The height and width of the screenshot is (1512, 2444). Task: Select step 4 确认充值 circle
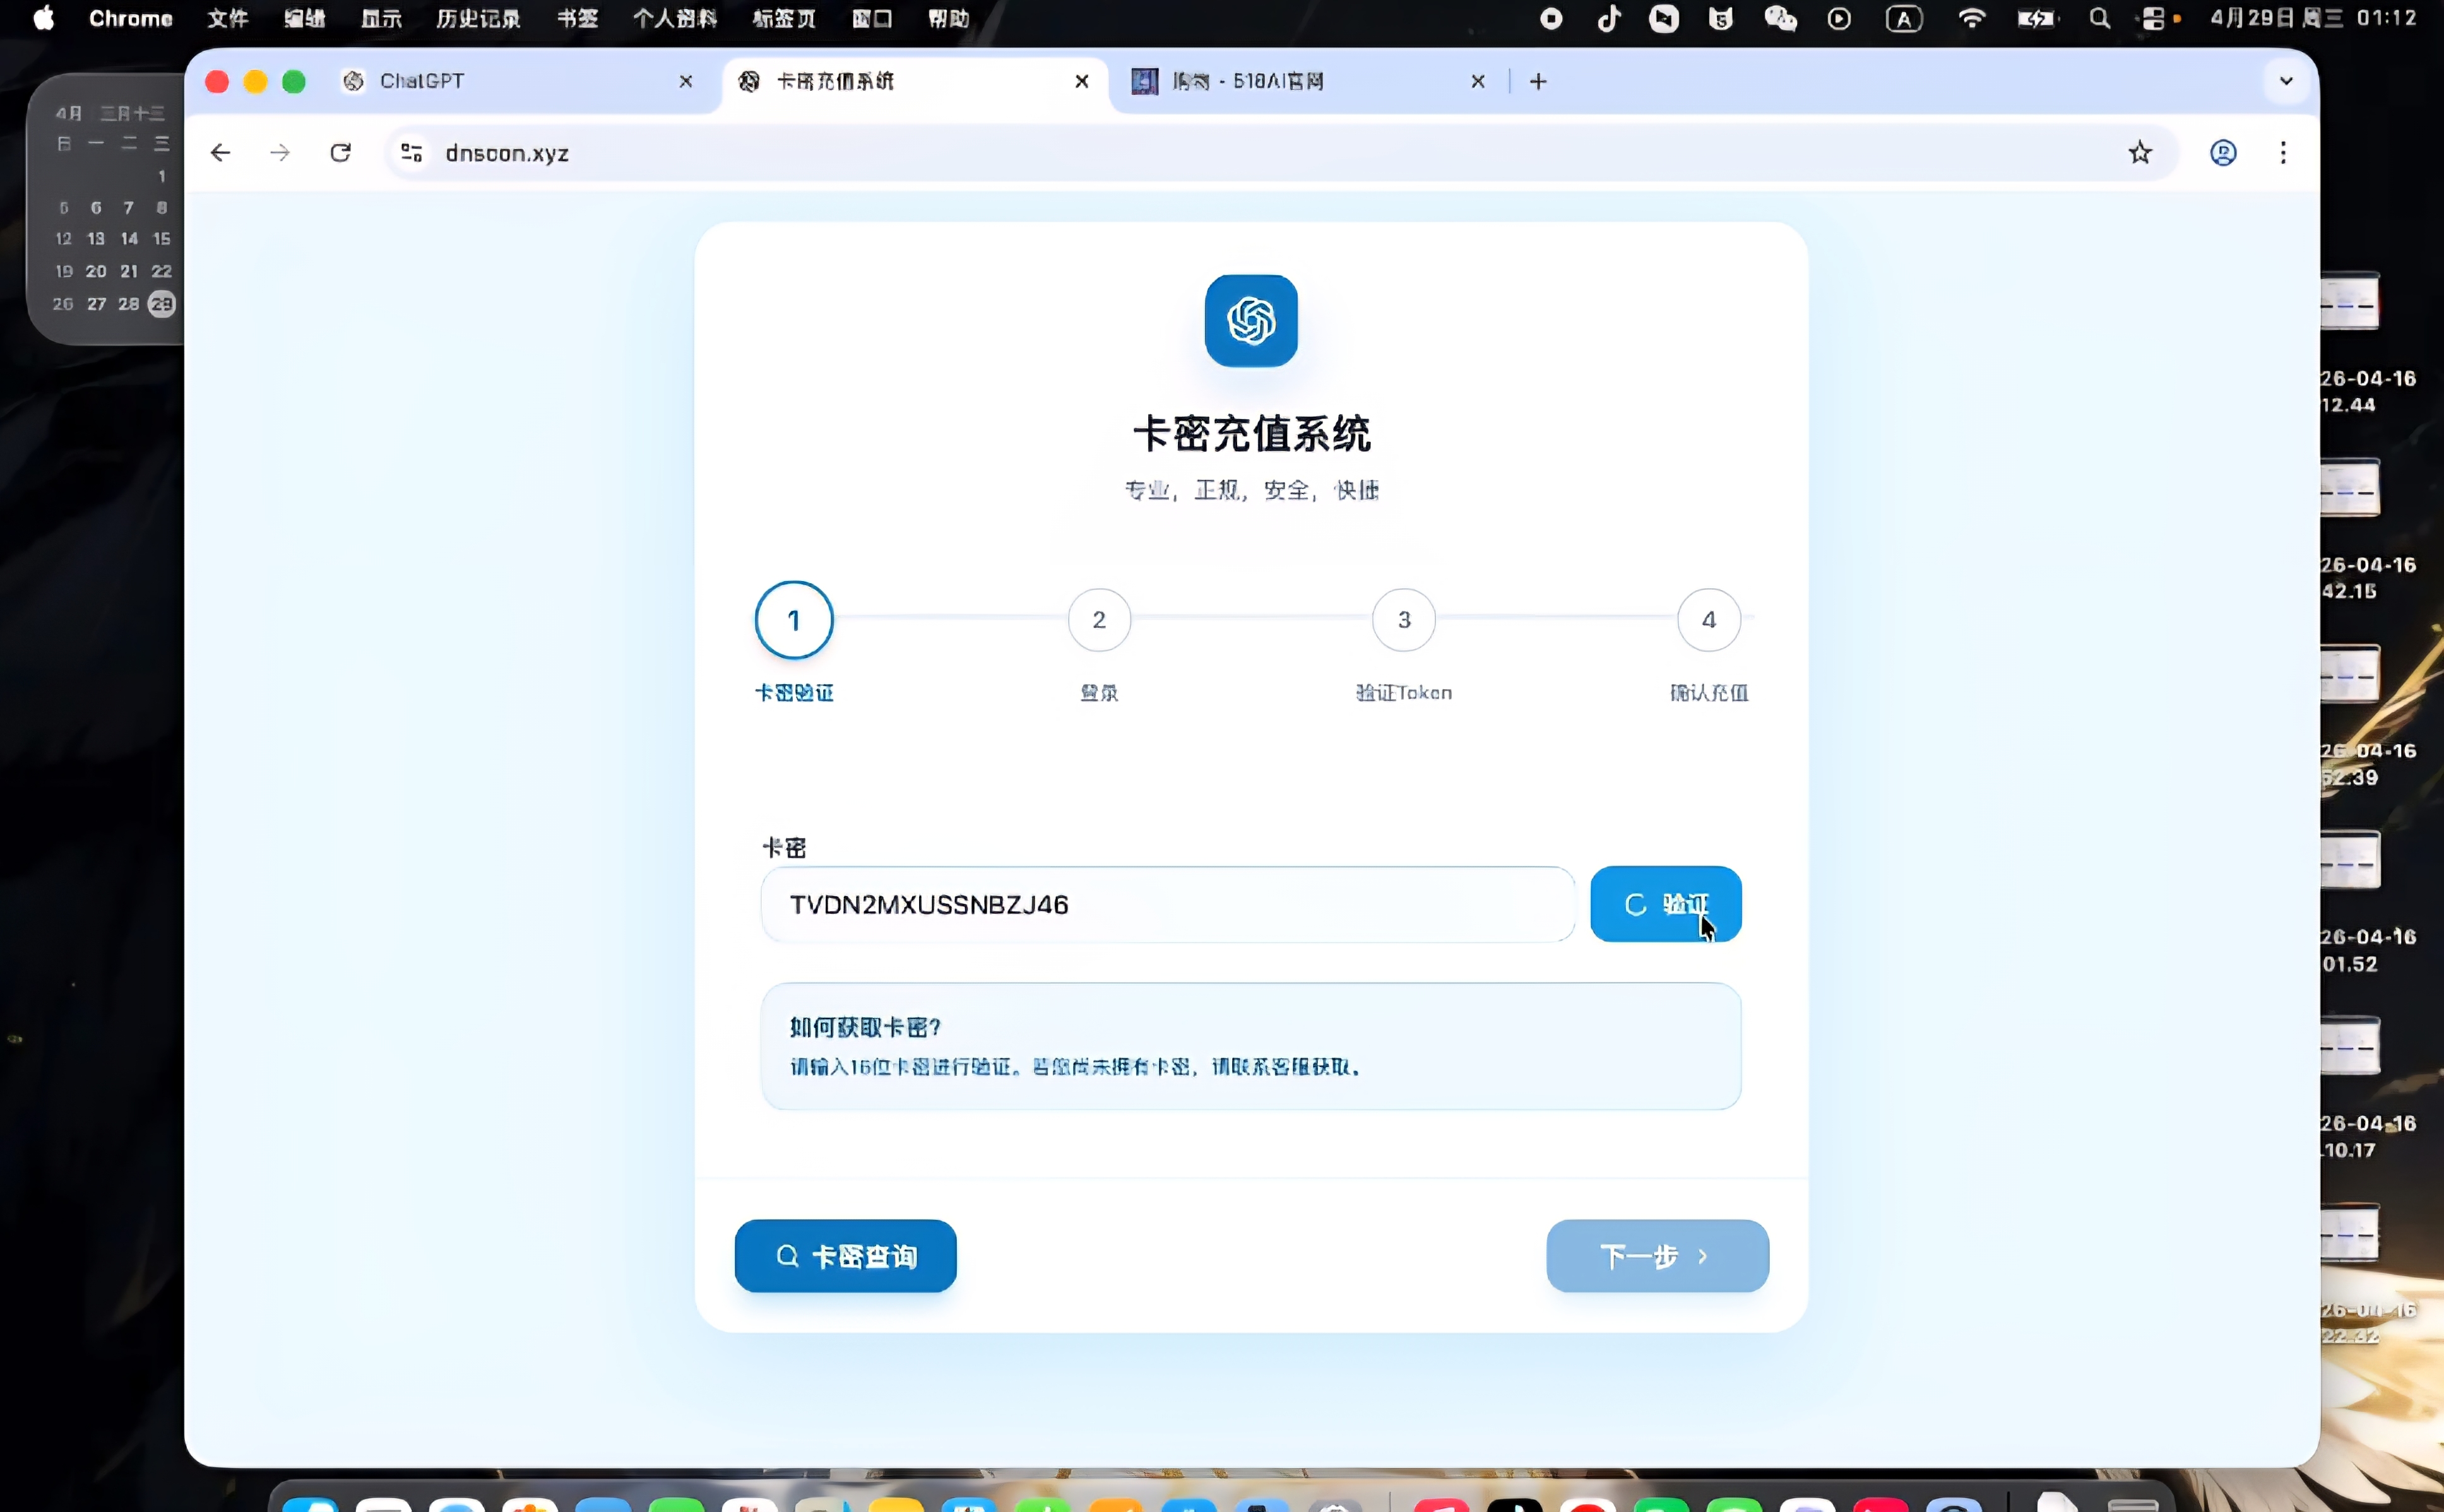pyautogui.click(x=1709, y=620)
